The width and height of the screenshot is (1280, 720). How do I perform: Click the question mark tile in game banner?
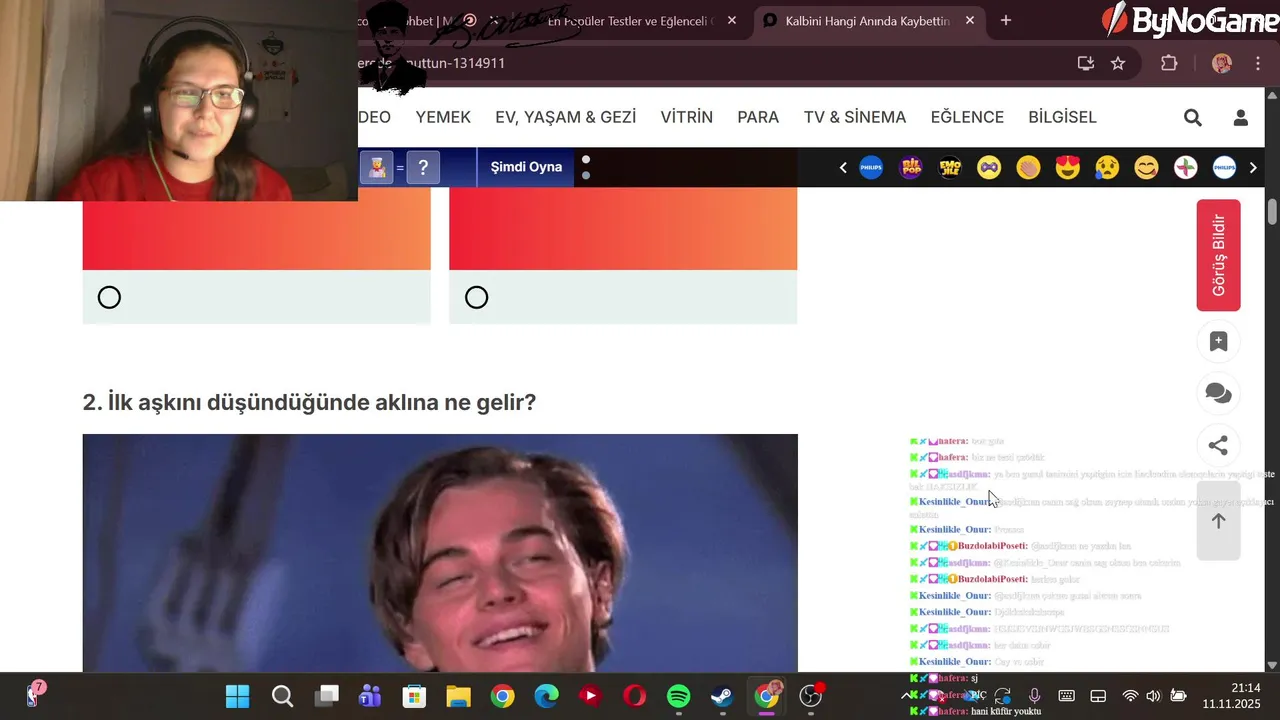click(x=423, y=167)
